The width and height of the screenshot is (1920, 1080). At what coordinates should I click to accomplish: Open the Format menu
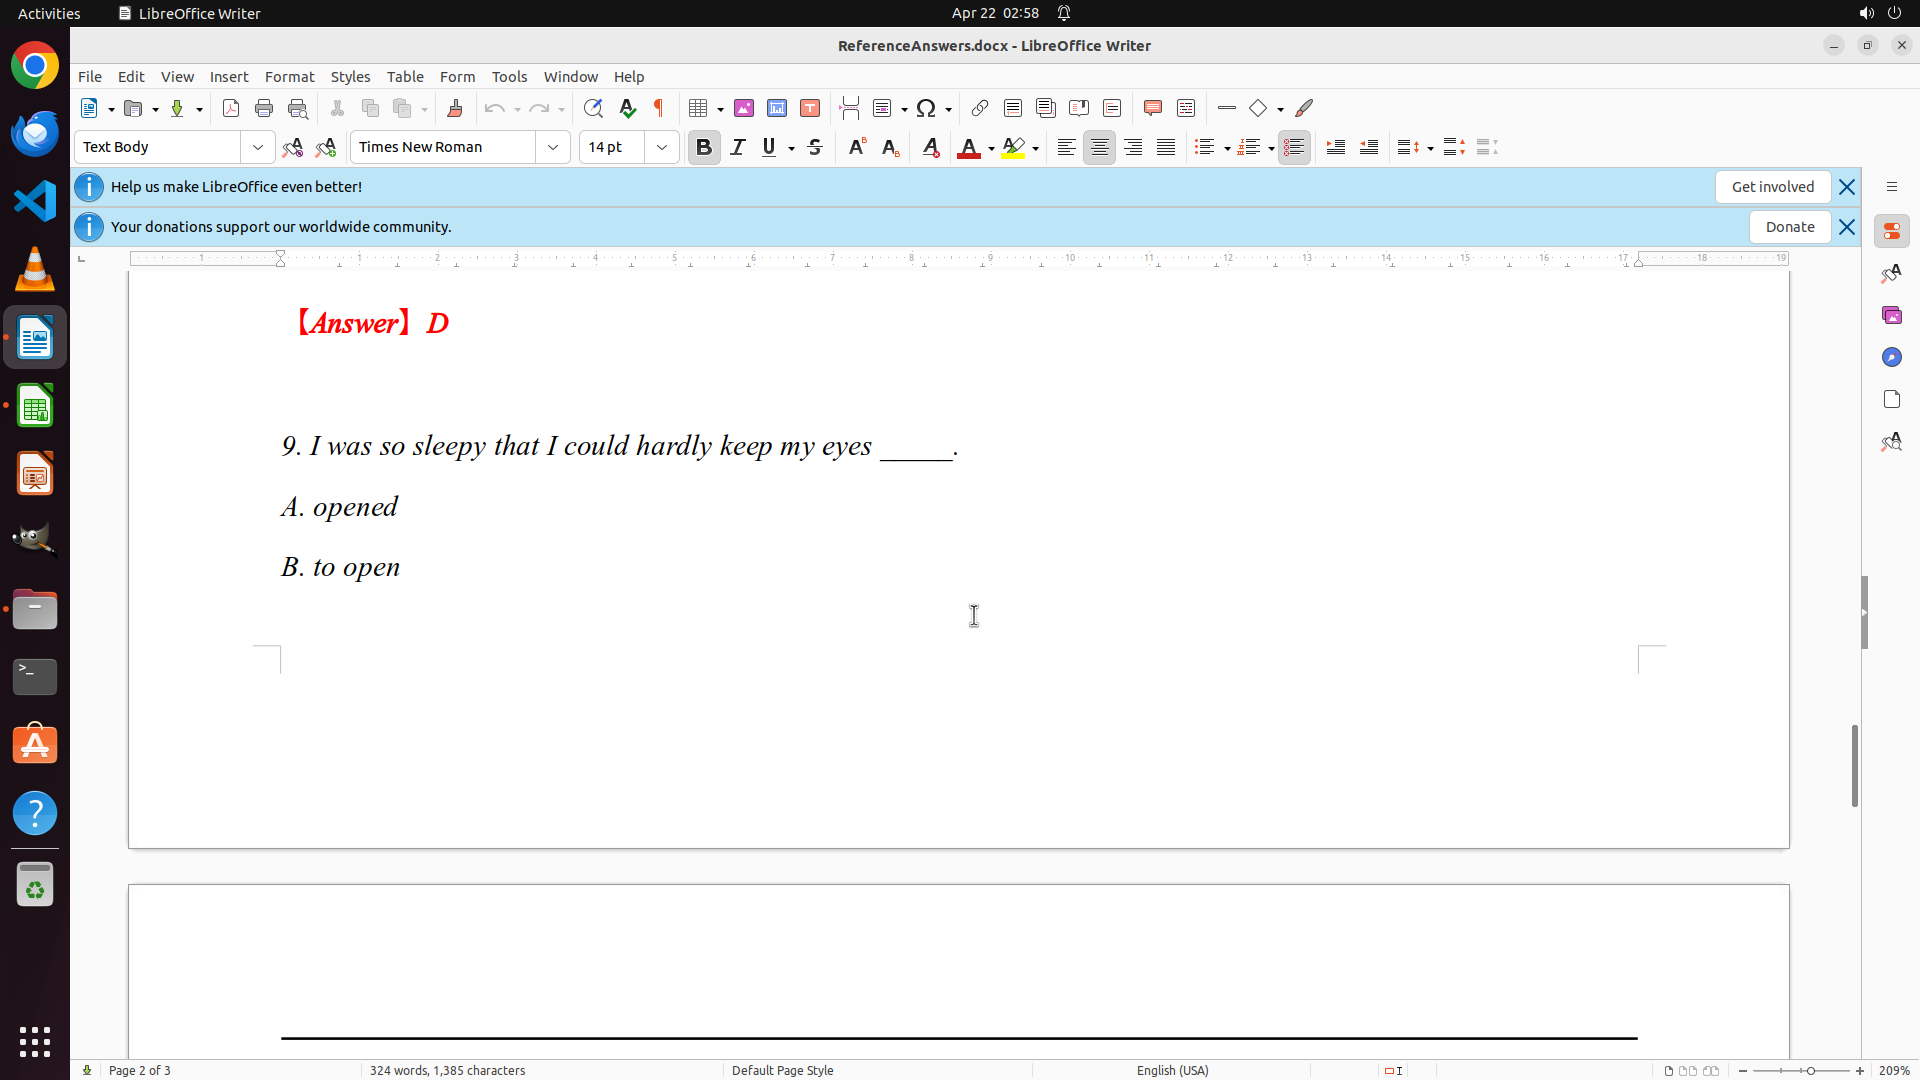[x=289, y=76]
